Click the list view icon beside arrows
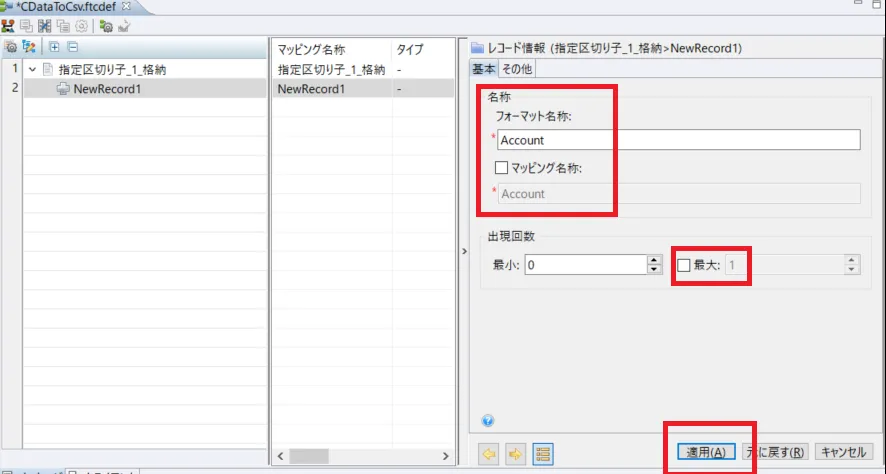This screenshot has width=886, height=474. (x=543, y=453)
